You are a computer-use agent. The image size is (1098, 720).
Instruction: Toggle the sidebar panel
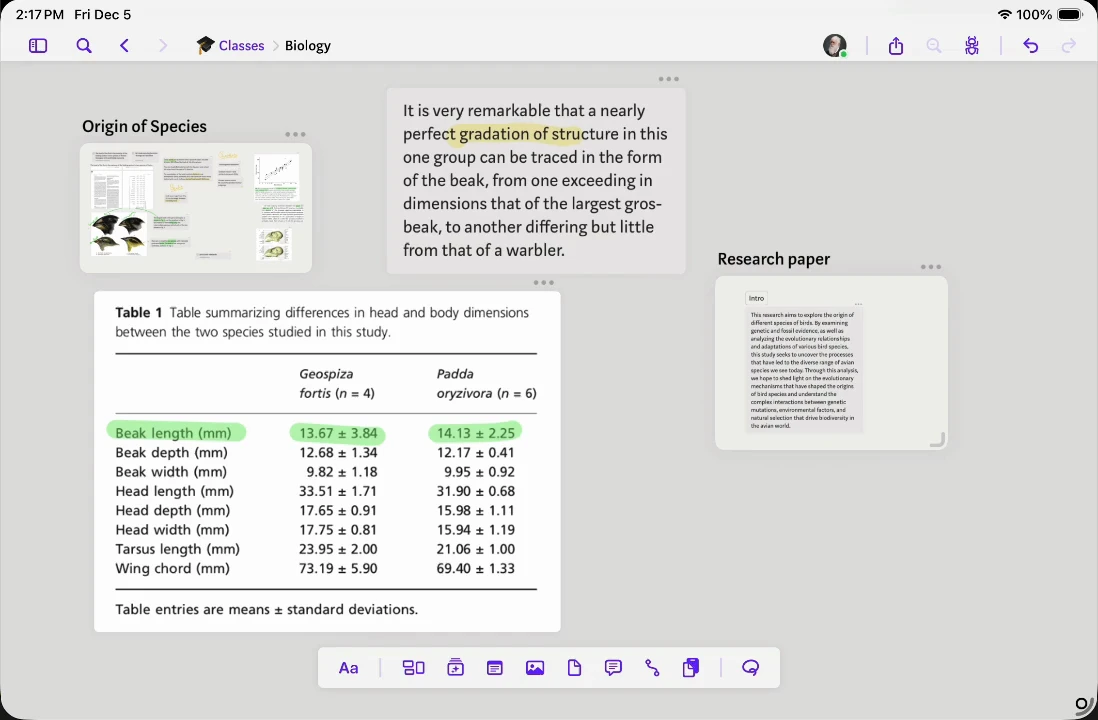38,46
